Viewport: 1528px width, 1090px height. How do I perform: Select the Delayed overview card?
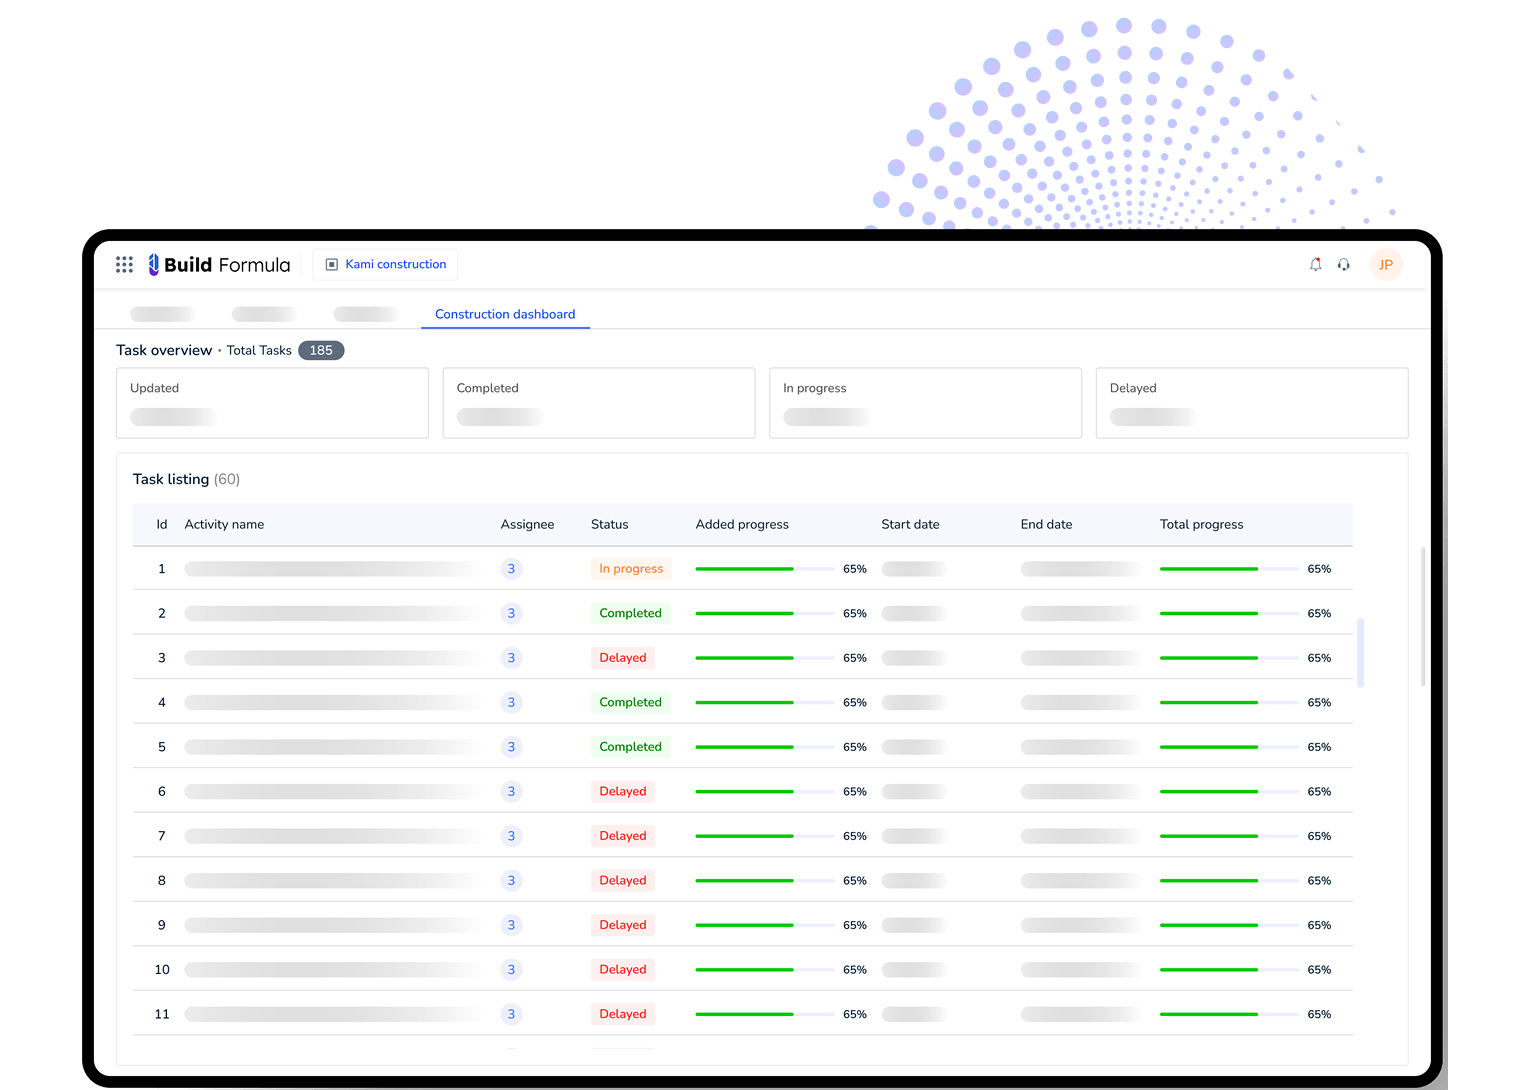tap(1251, 402)
